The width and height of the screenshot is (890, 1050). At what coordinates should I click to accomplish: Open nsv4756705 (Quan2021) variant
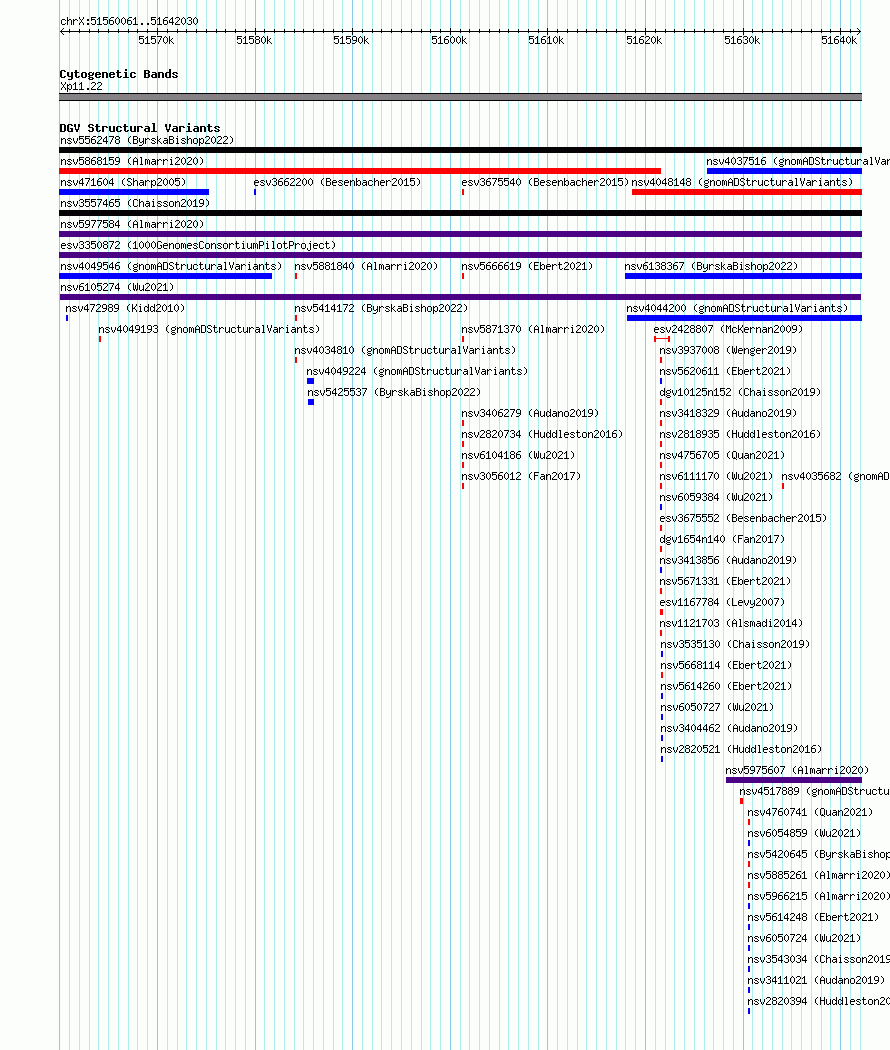(722, 455)
